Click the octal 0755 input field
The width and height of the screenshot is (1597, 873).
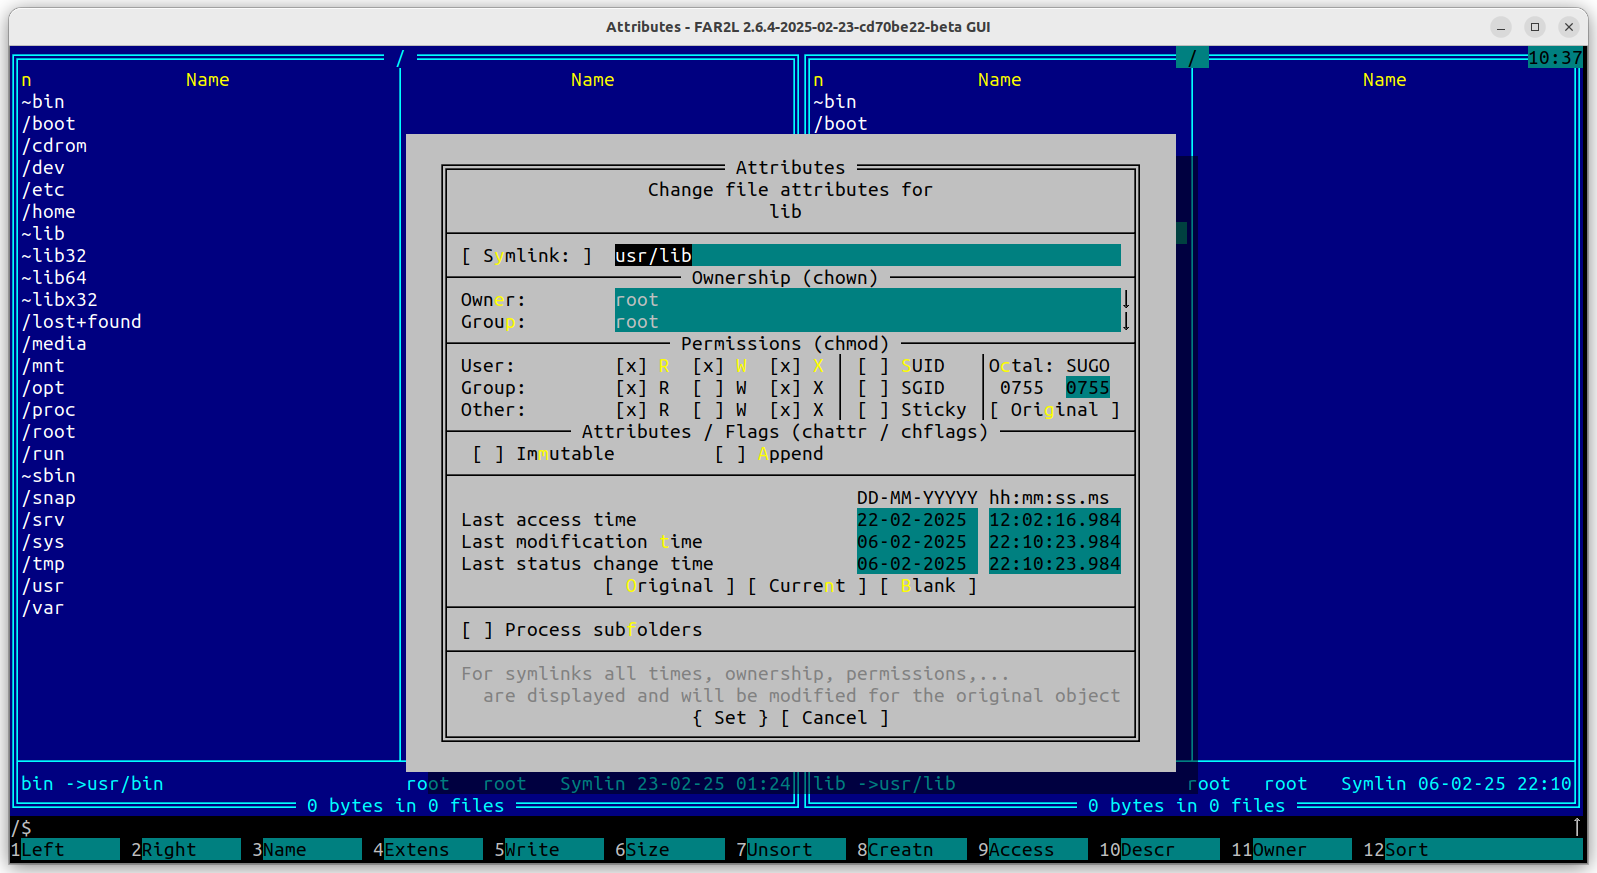pyautogui.click(x=1087, y=388)
